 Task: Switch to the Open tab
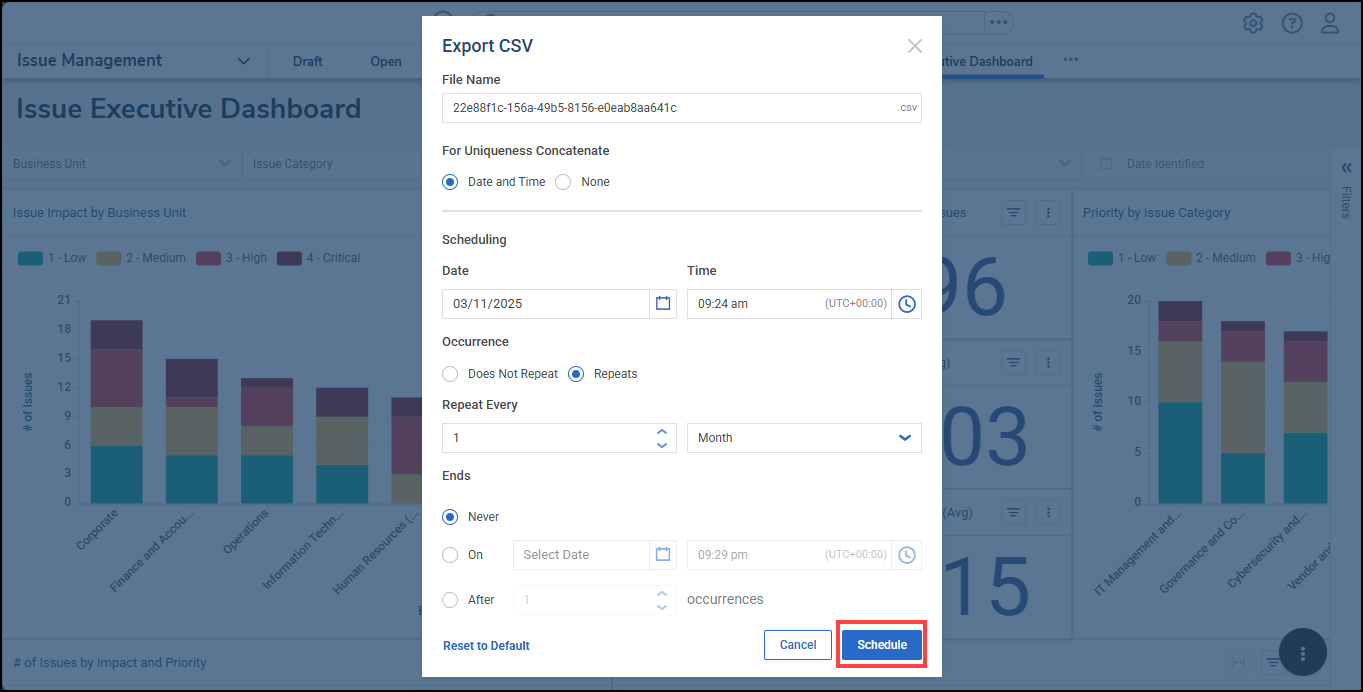coord(386,61)
